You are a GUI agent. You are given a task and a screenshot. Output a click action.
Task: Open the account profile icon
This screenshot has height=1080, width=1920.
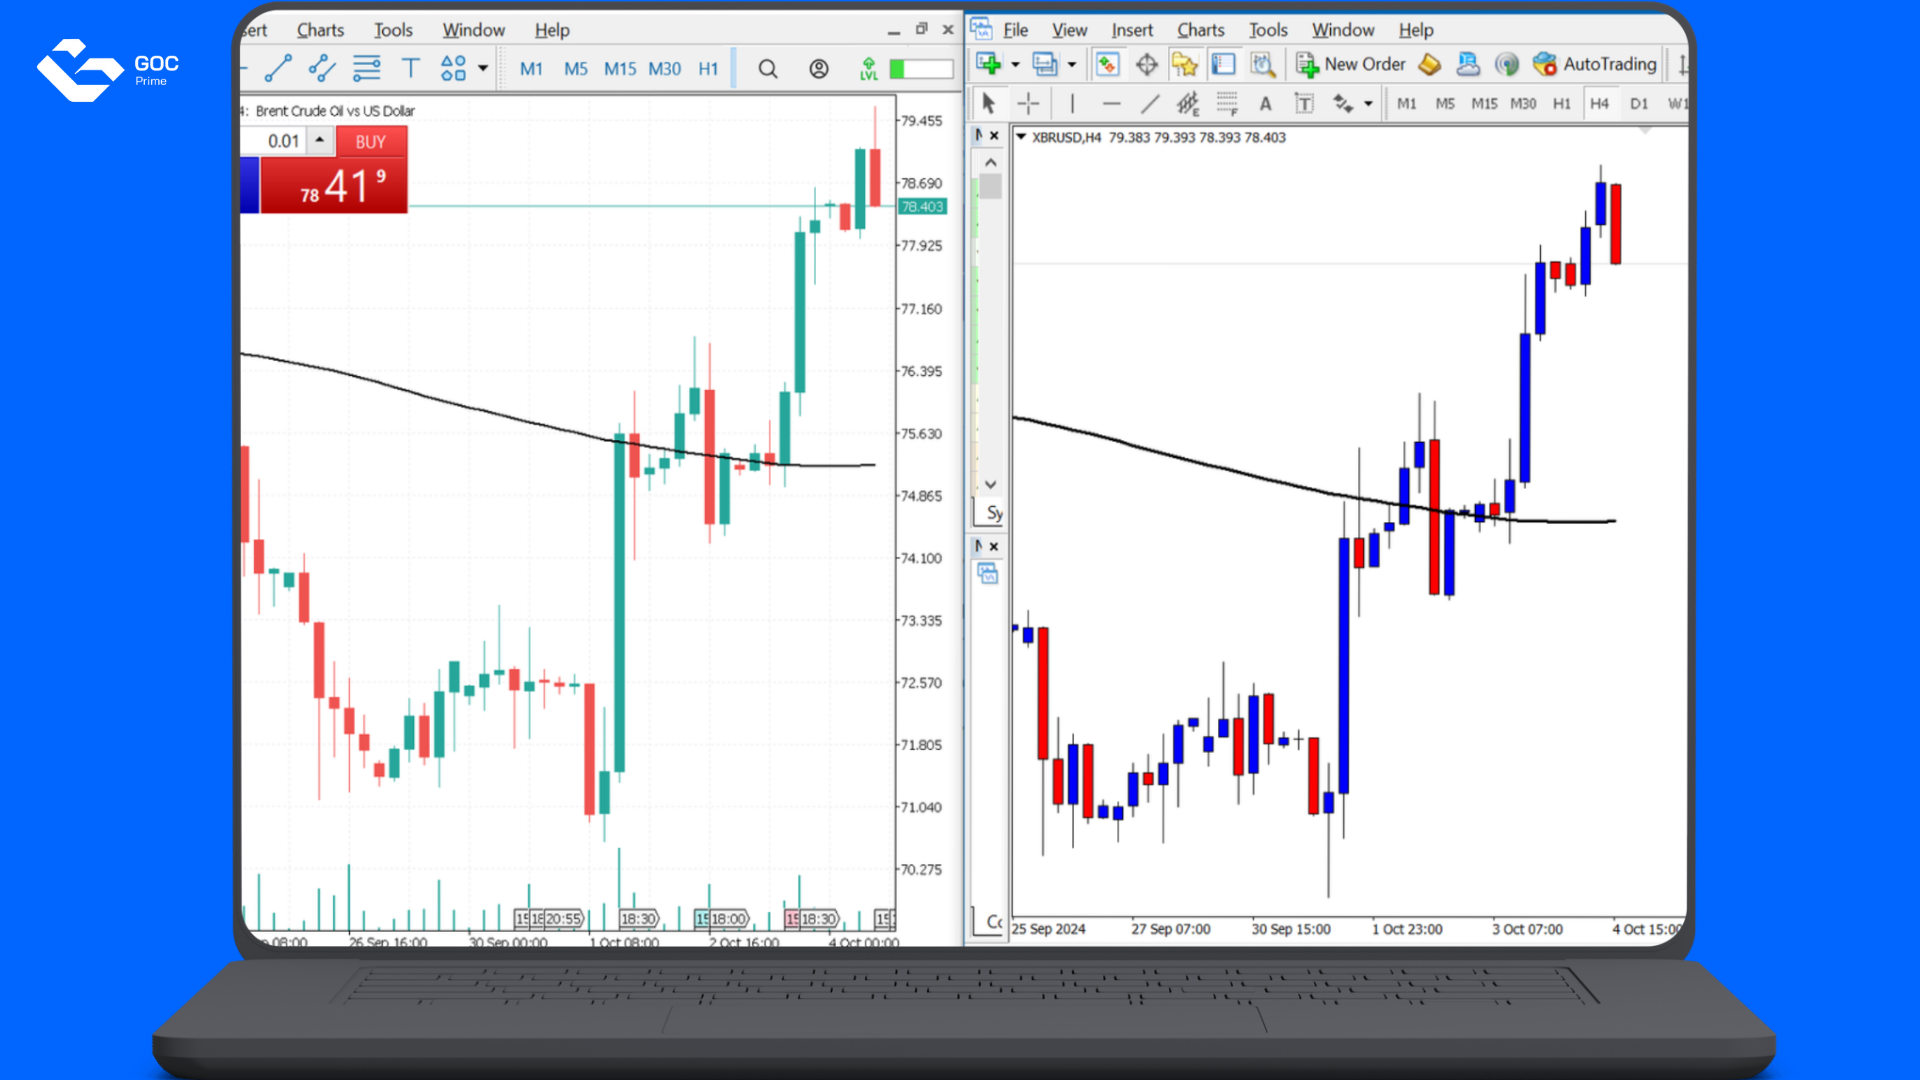[x=819, y=68]
